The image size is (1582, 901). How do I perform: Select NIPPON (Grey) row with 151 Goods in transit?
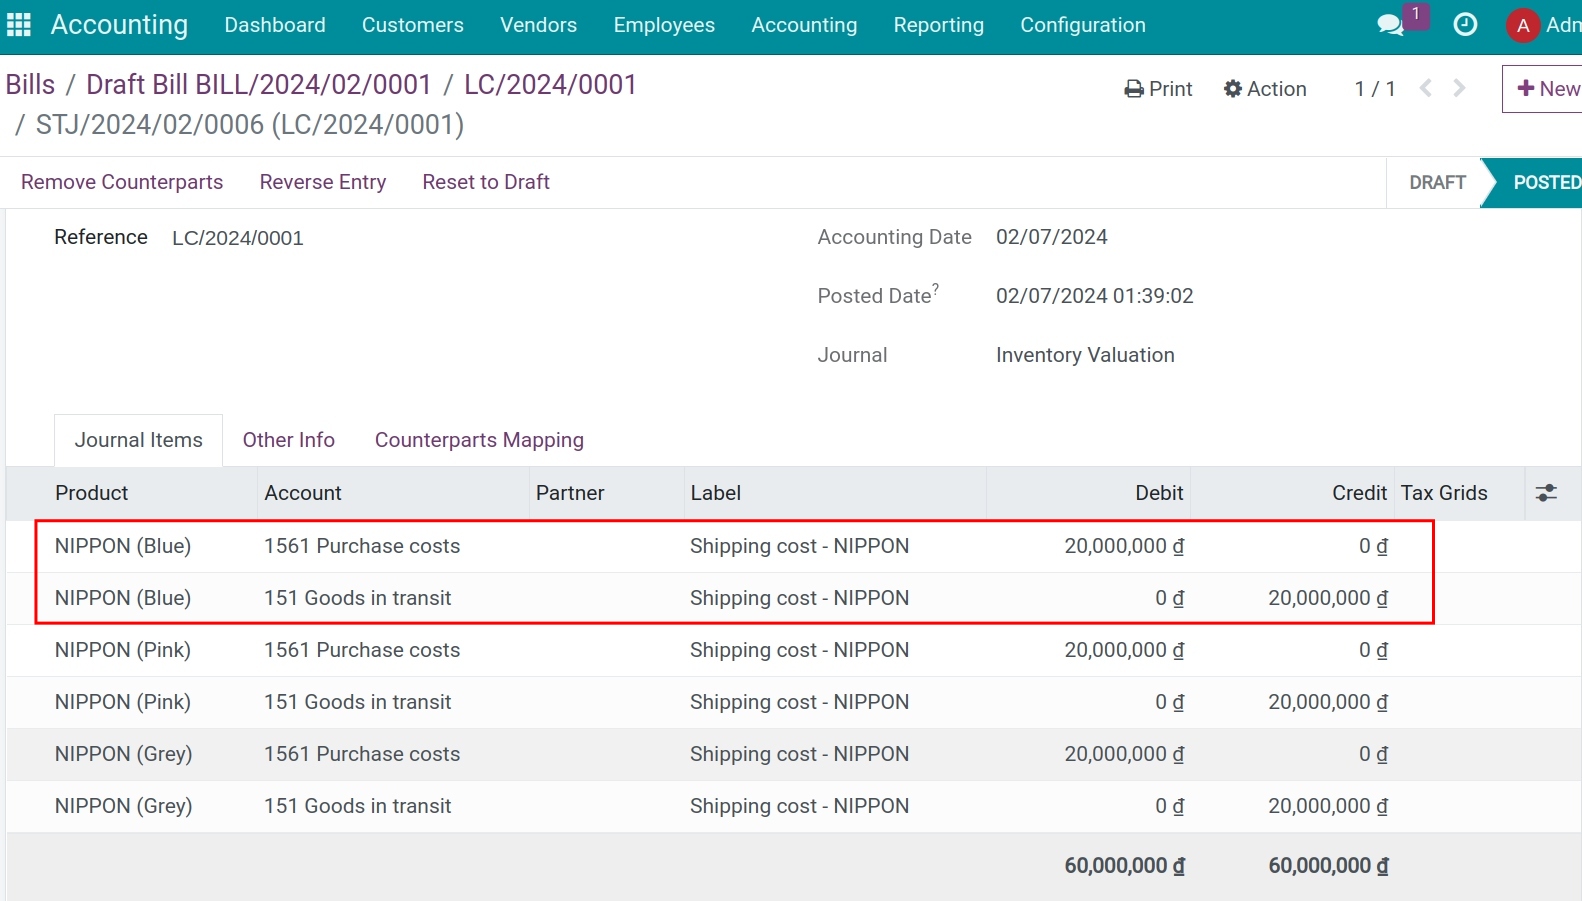[794, 806]
